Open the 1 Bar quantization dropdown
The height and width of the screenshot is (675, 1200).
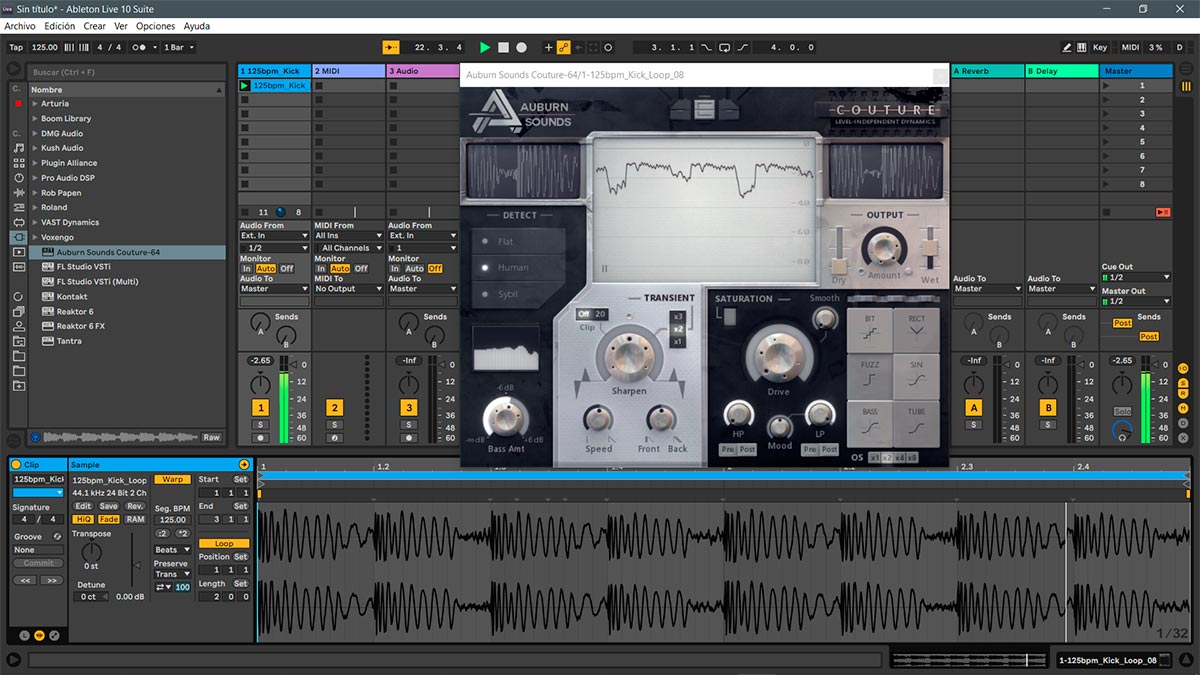(179, 47)
